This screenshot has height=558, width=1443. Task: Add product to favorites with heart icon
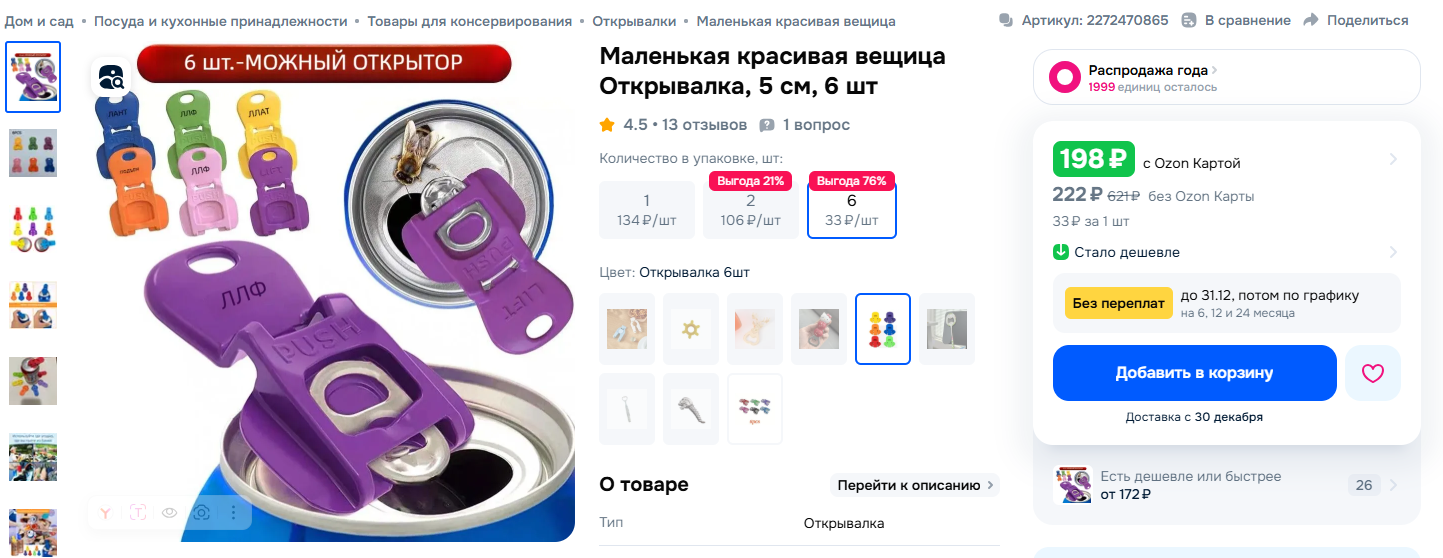tap(1373, 373)
